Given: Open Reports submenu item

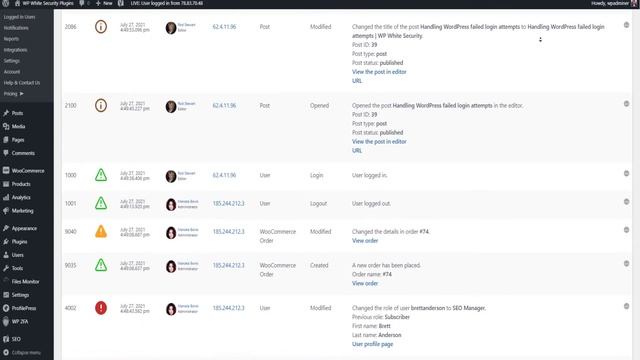Looking at the screenshot, I should coord(11,39).
